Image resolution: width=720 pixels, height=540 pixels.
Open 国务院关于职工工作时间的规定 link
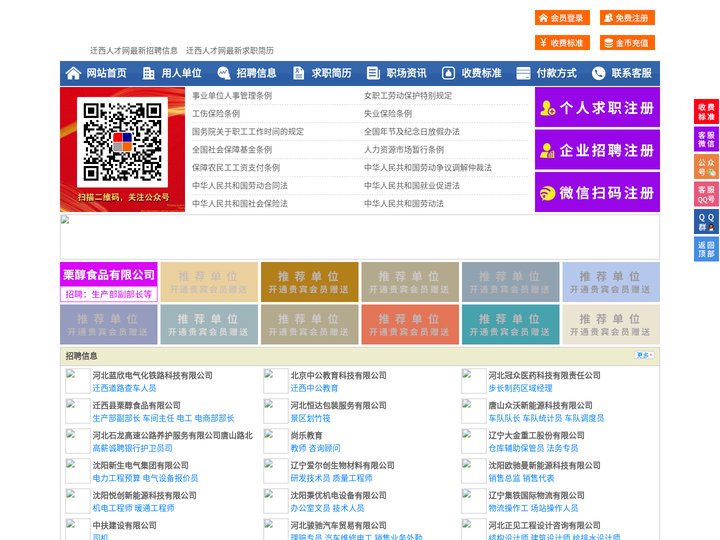click(x=248, y=131)
